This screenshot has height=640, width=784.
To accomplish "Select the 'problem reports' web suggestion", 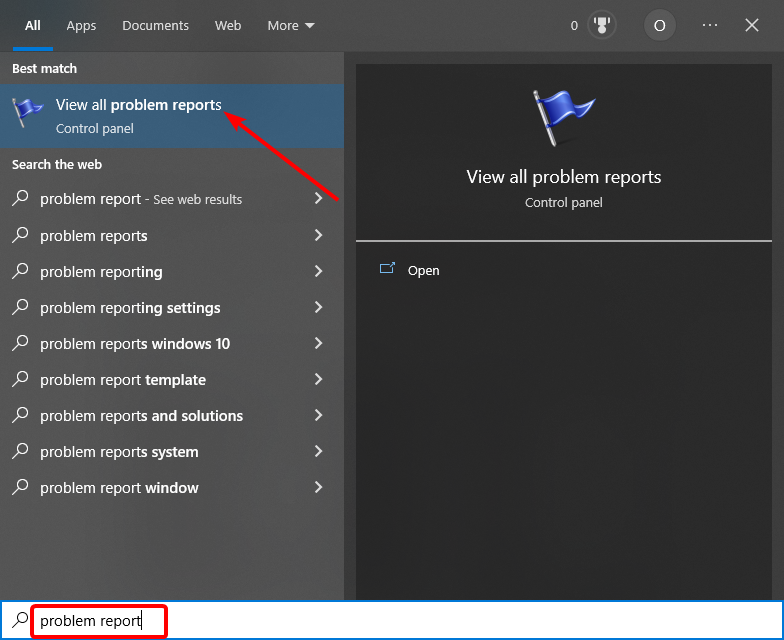I will [172, 235].
